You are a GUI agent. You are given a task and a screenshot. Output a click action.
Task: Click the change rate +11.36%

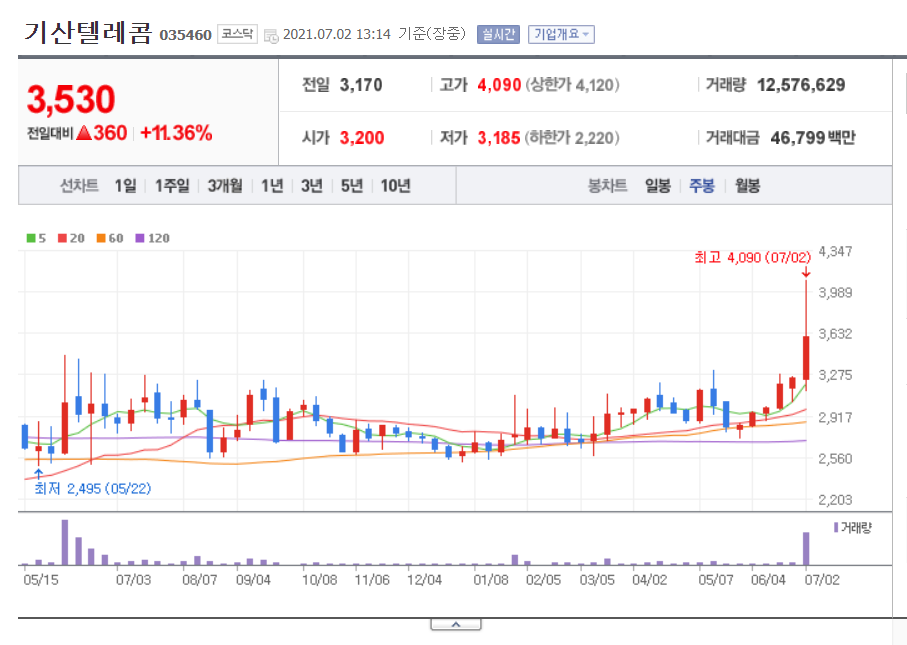click(176, 133)
